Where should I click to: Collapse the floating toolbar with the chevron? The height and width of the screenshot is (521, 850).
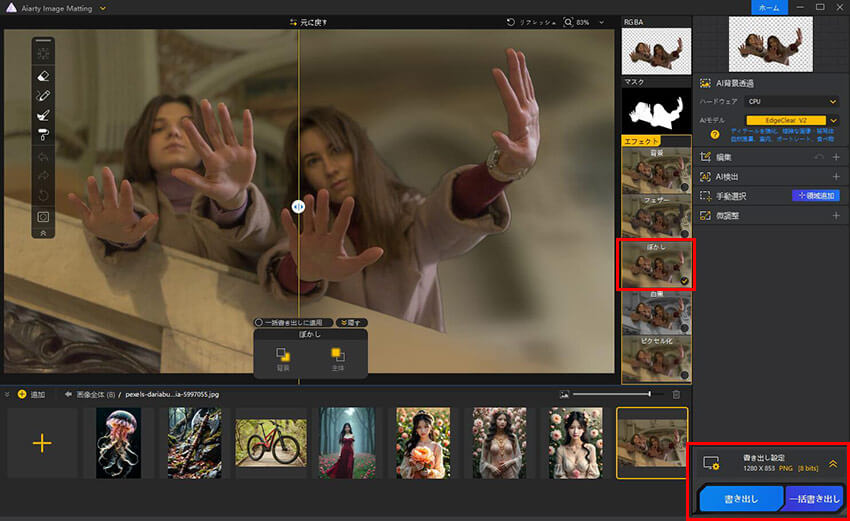43,231
